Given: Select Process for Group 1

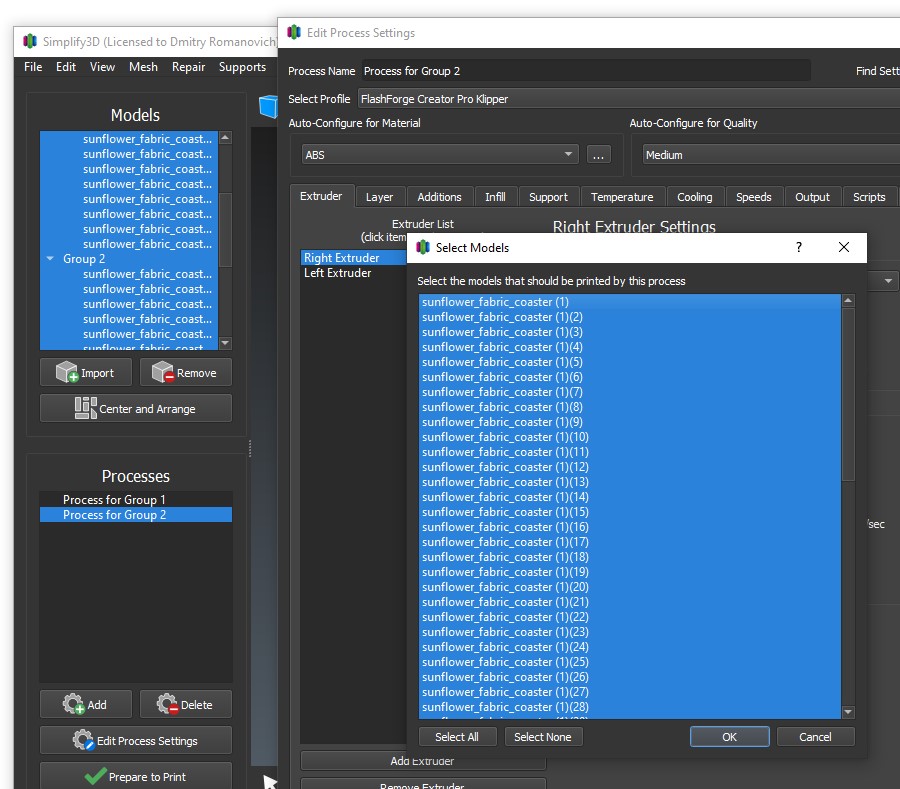Looking at the screenshot, I should tap(136, 500).
